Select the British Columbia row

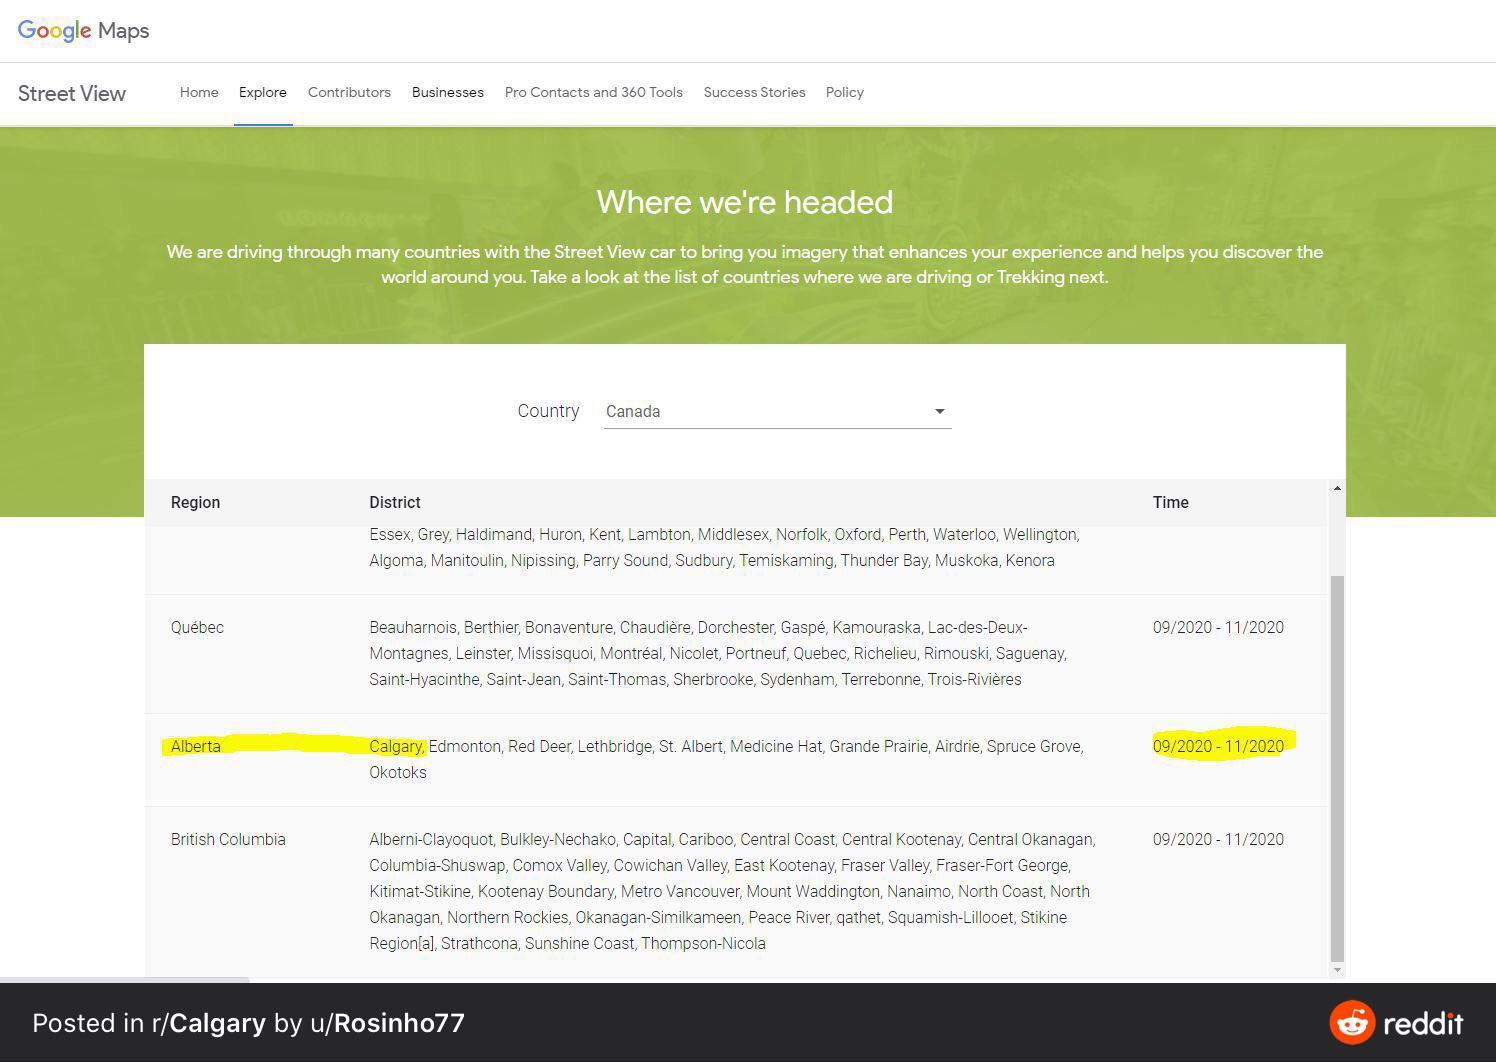click(228, 839)
